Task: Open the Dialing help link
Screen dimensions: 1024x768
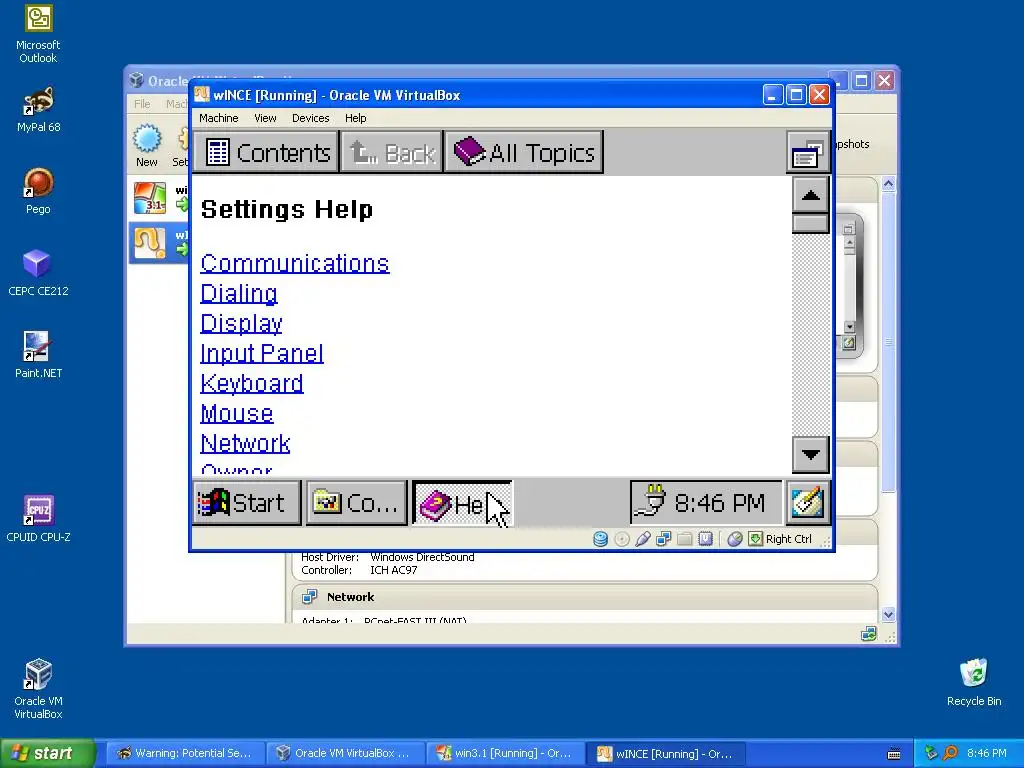Action: coord(238,293)
